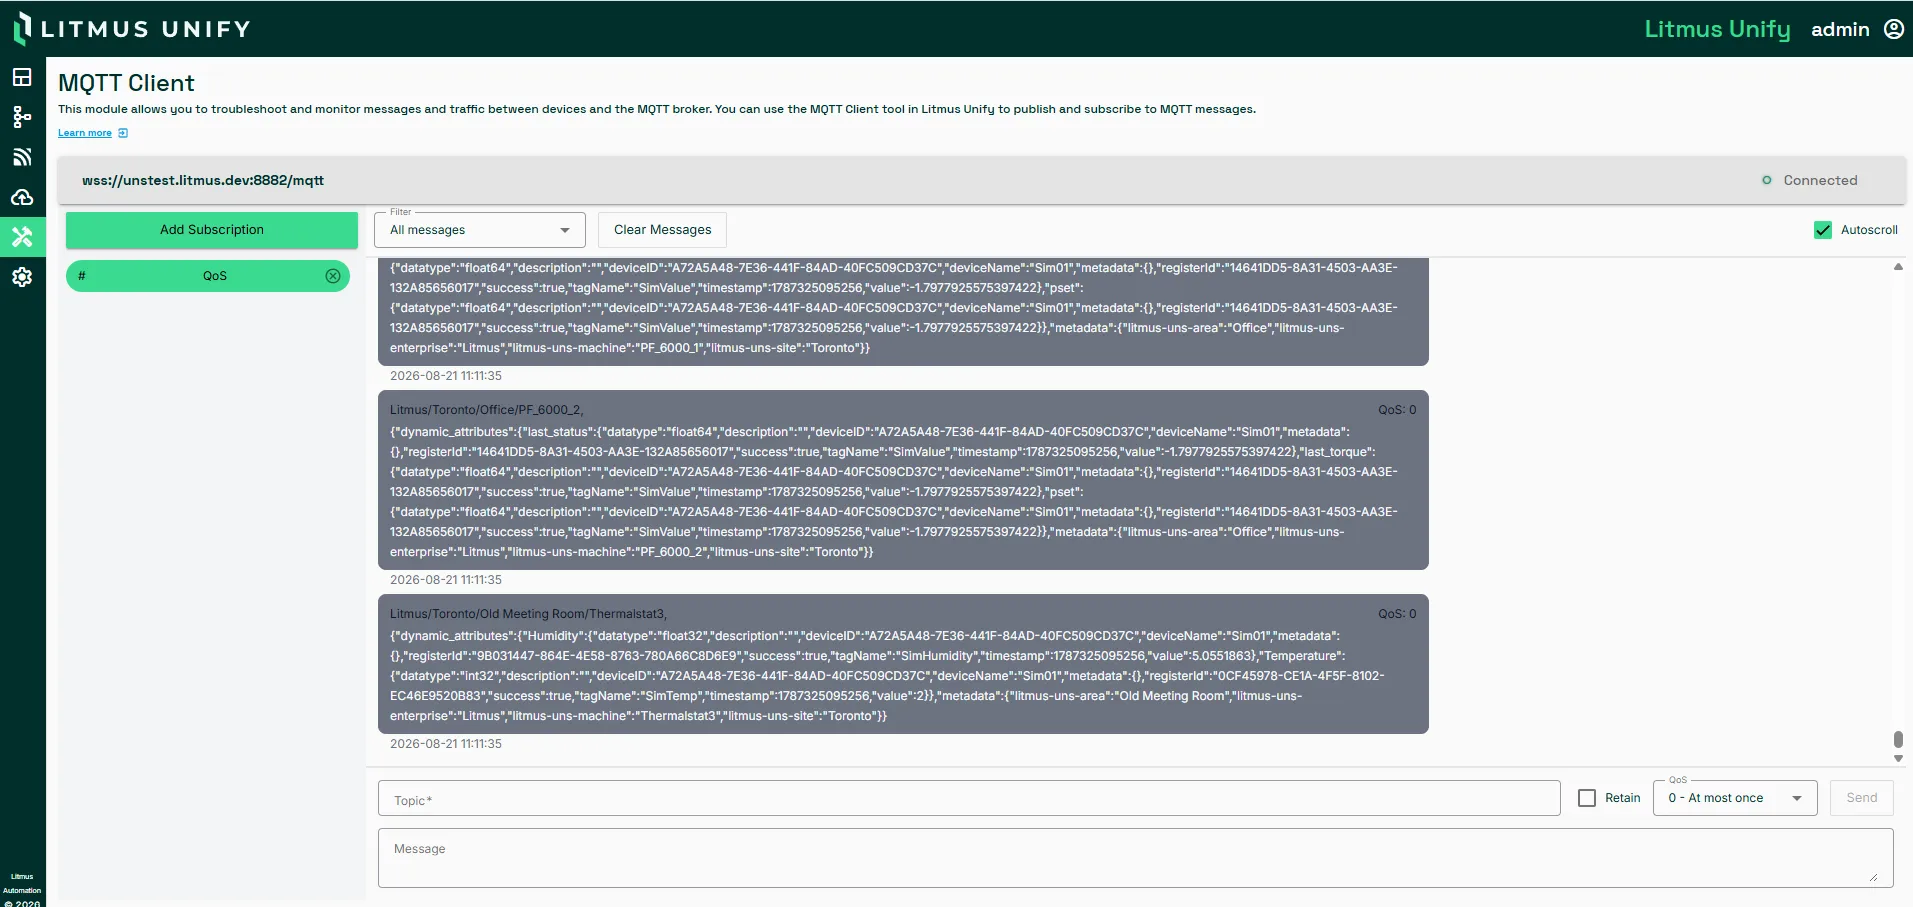This screenshot has width=1913, height=907.
Task: Remove the # subscription with the X icon
Action: pyautogui.click(x=333, y=276)
